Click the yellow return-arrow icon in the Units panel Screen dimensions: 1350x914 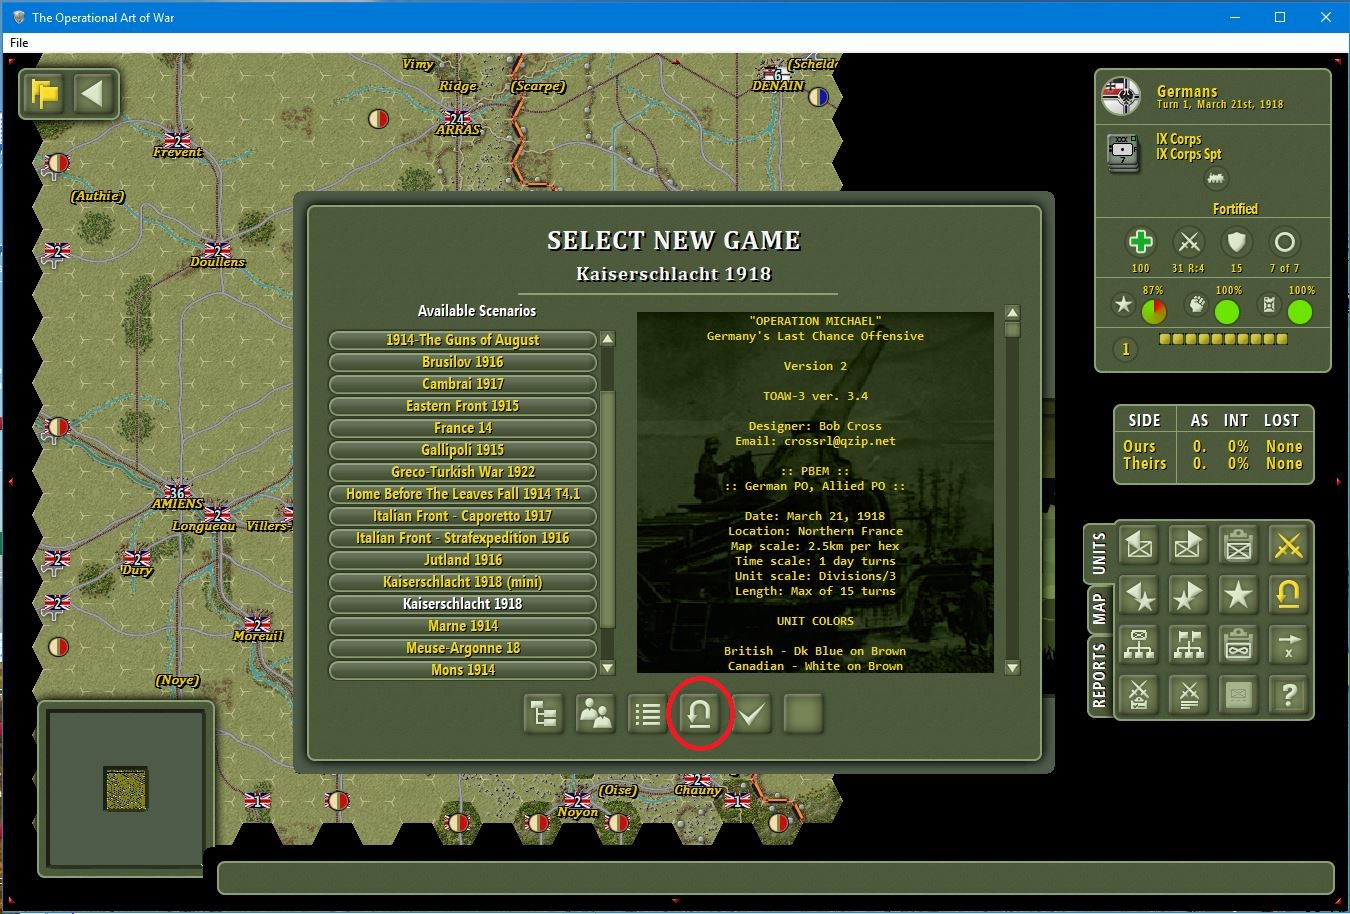pyautogui.click(x=1288, y=596)
